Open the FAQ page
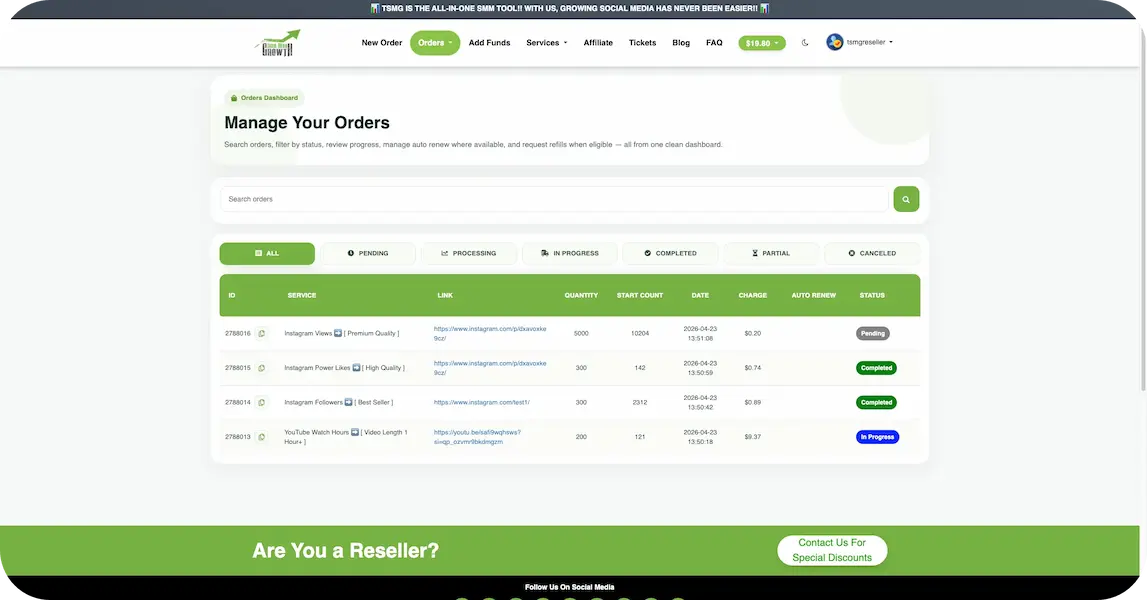The height and width of the screenshot is (600, 1147). (x=714, y=42)
